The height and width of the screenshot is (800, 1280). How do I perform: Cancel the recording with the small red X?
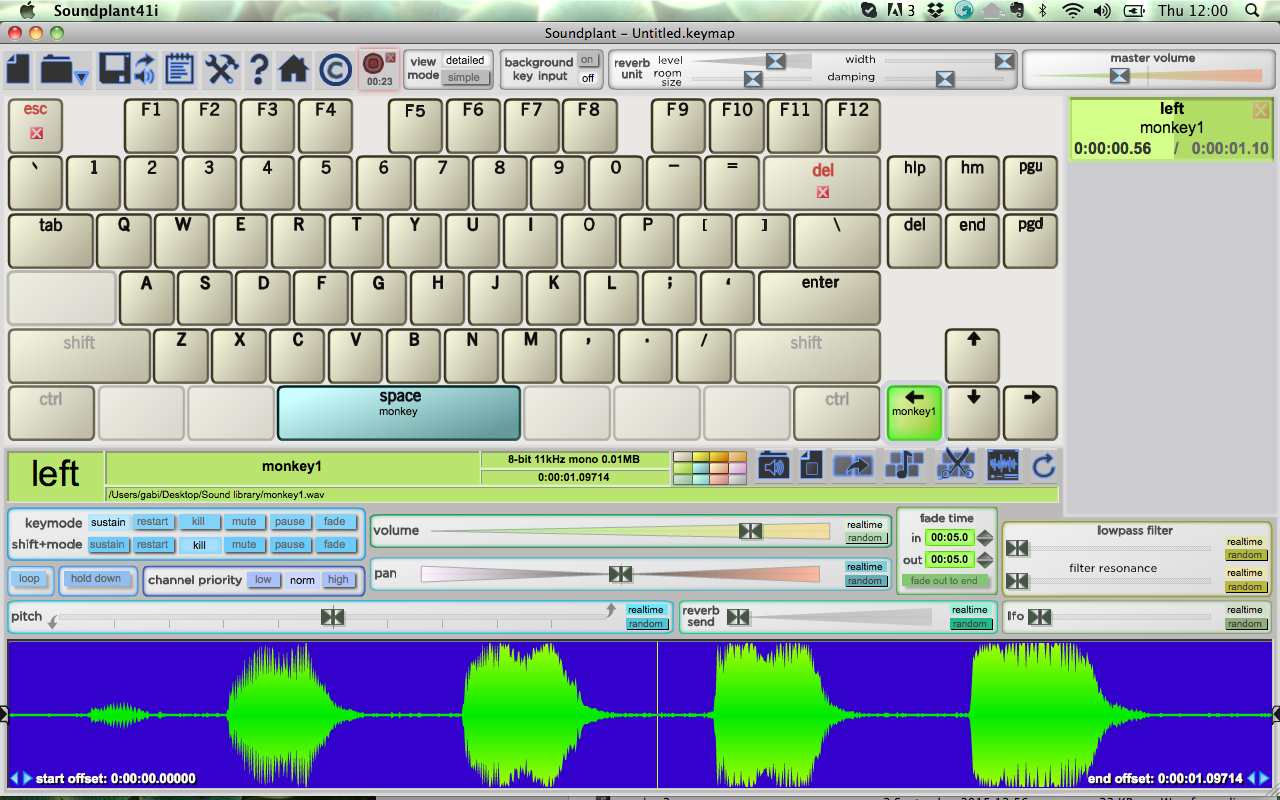coord(391,58)
